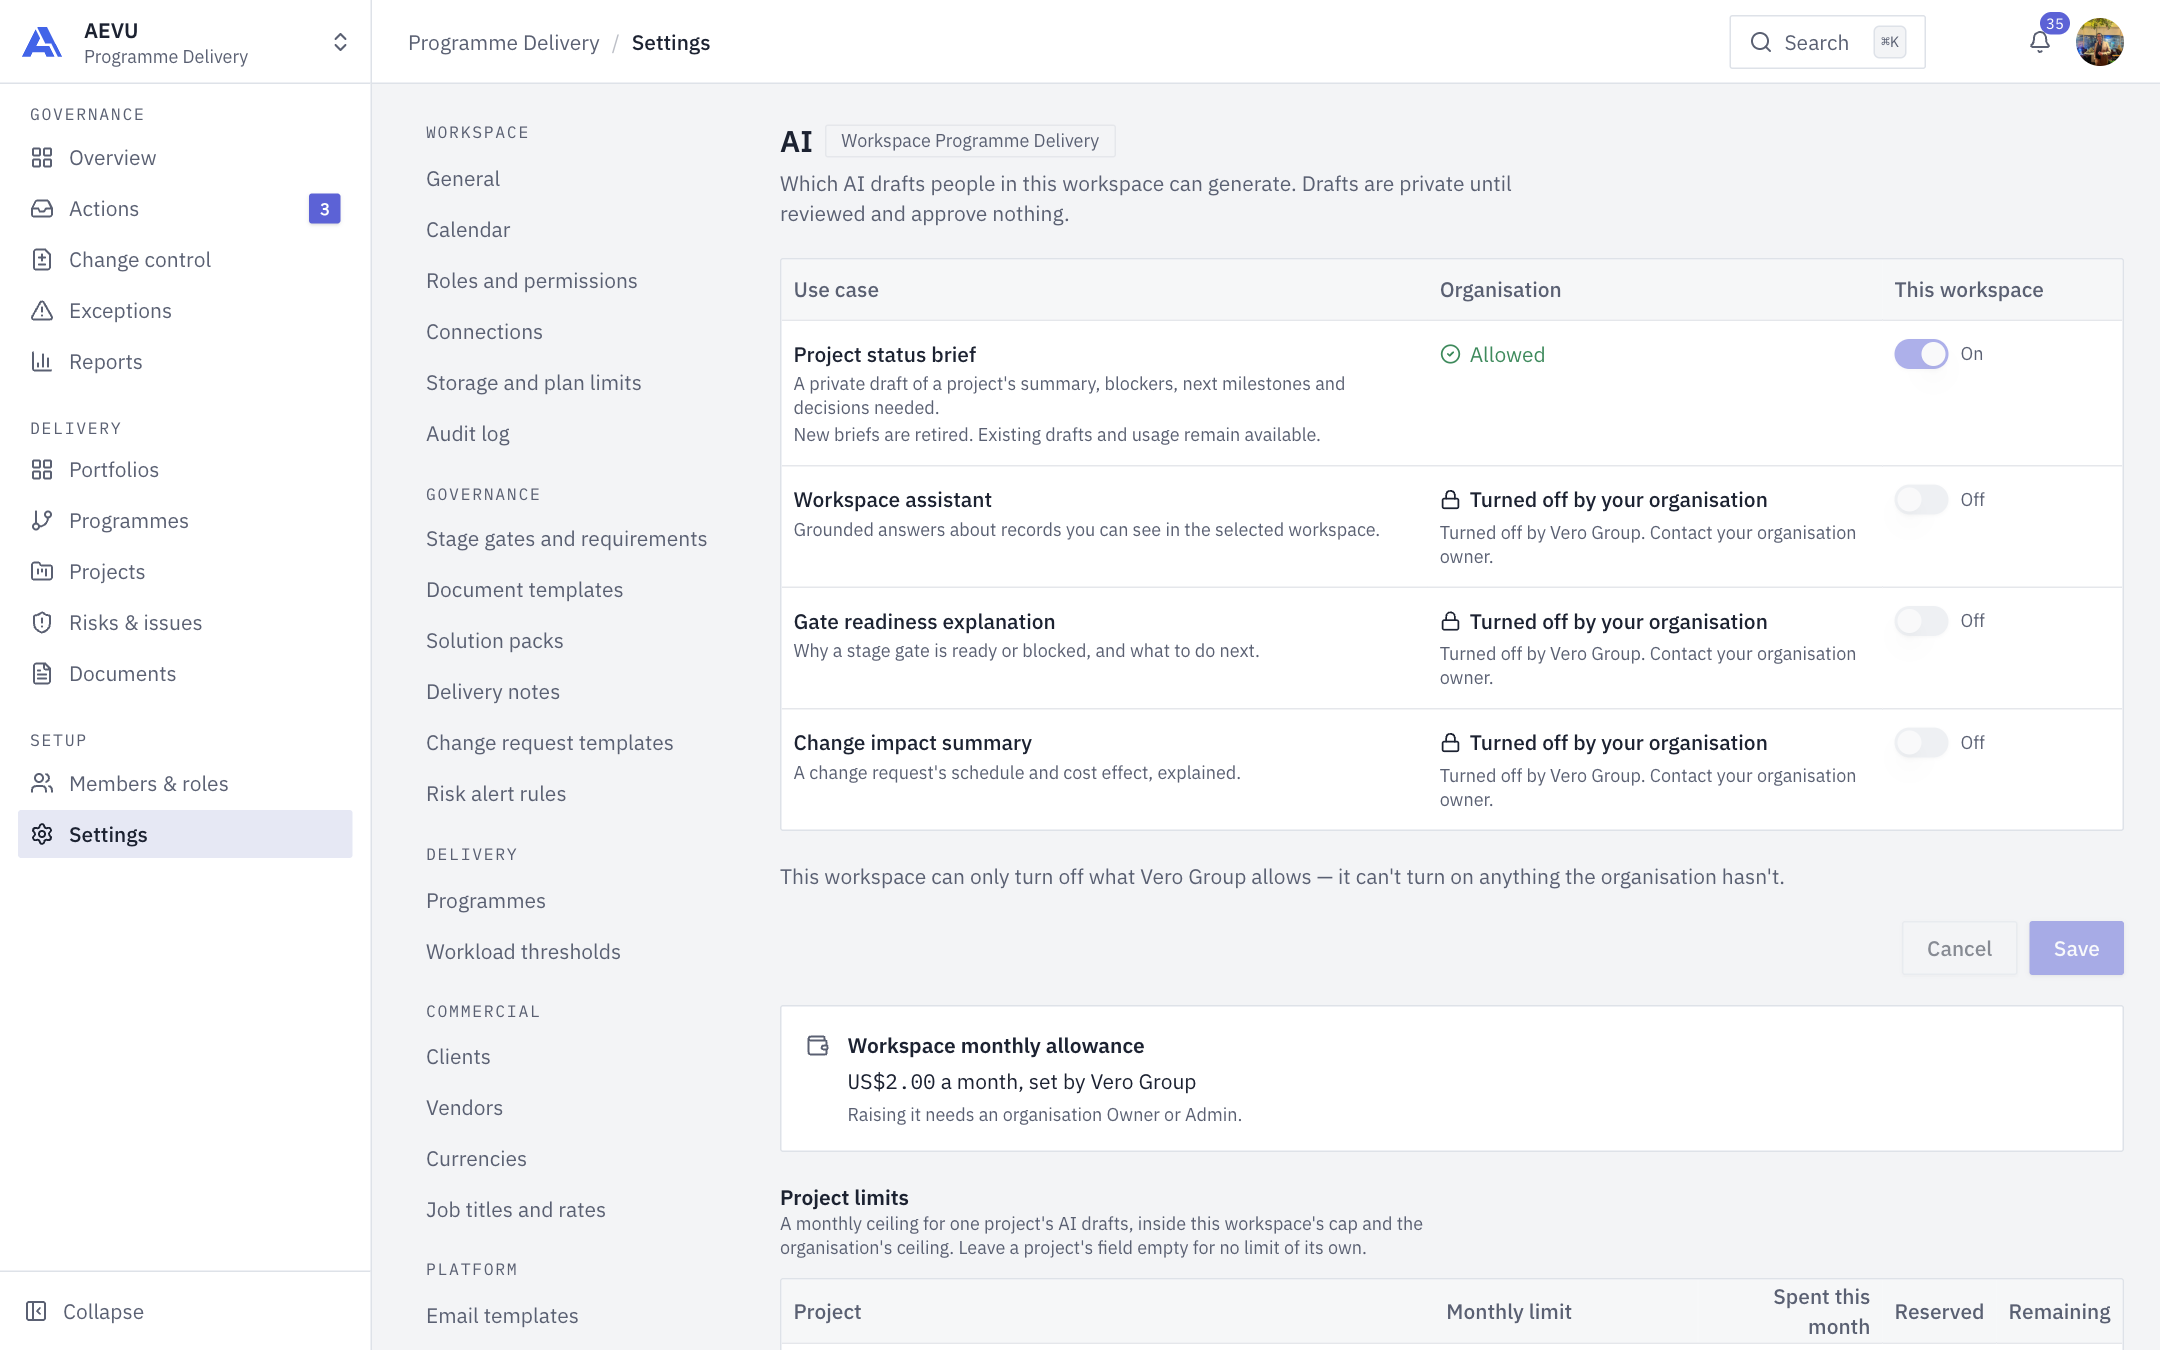Click the Programme Delivery breadcrumb link

503,42
